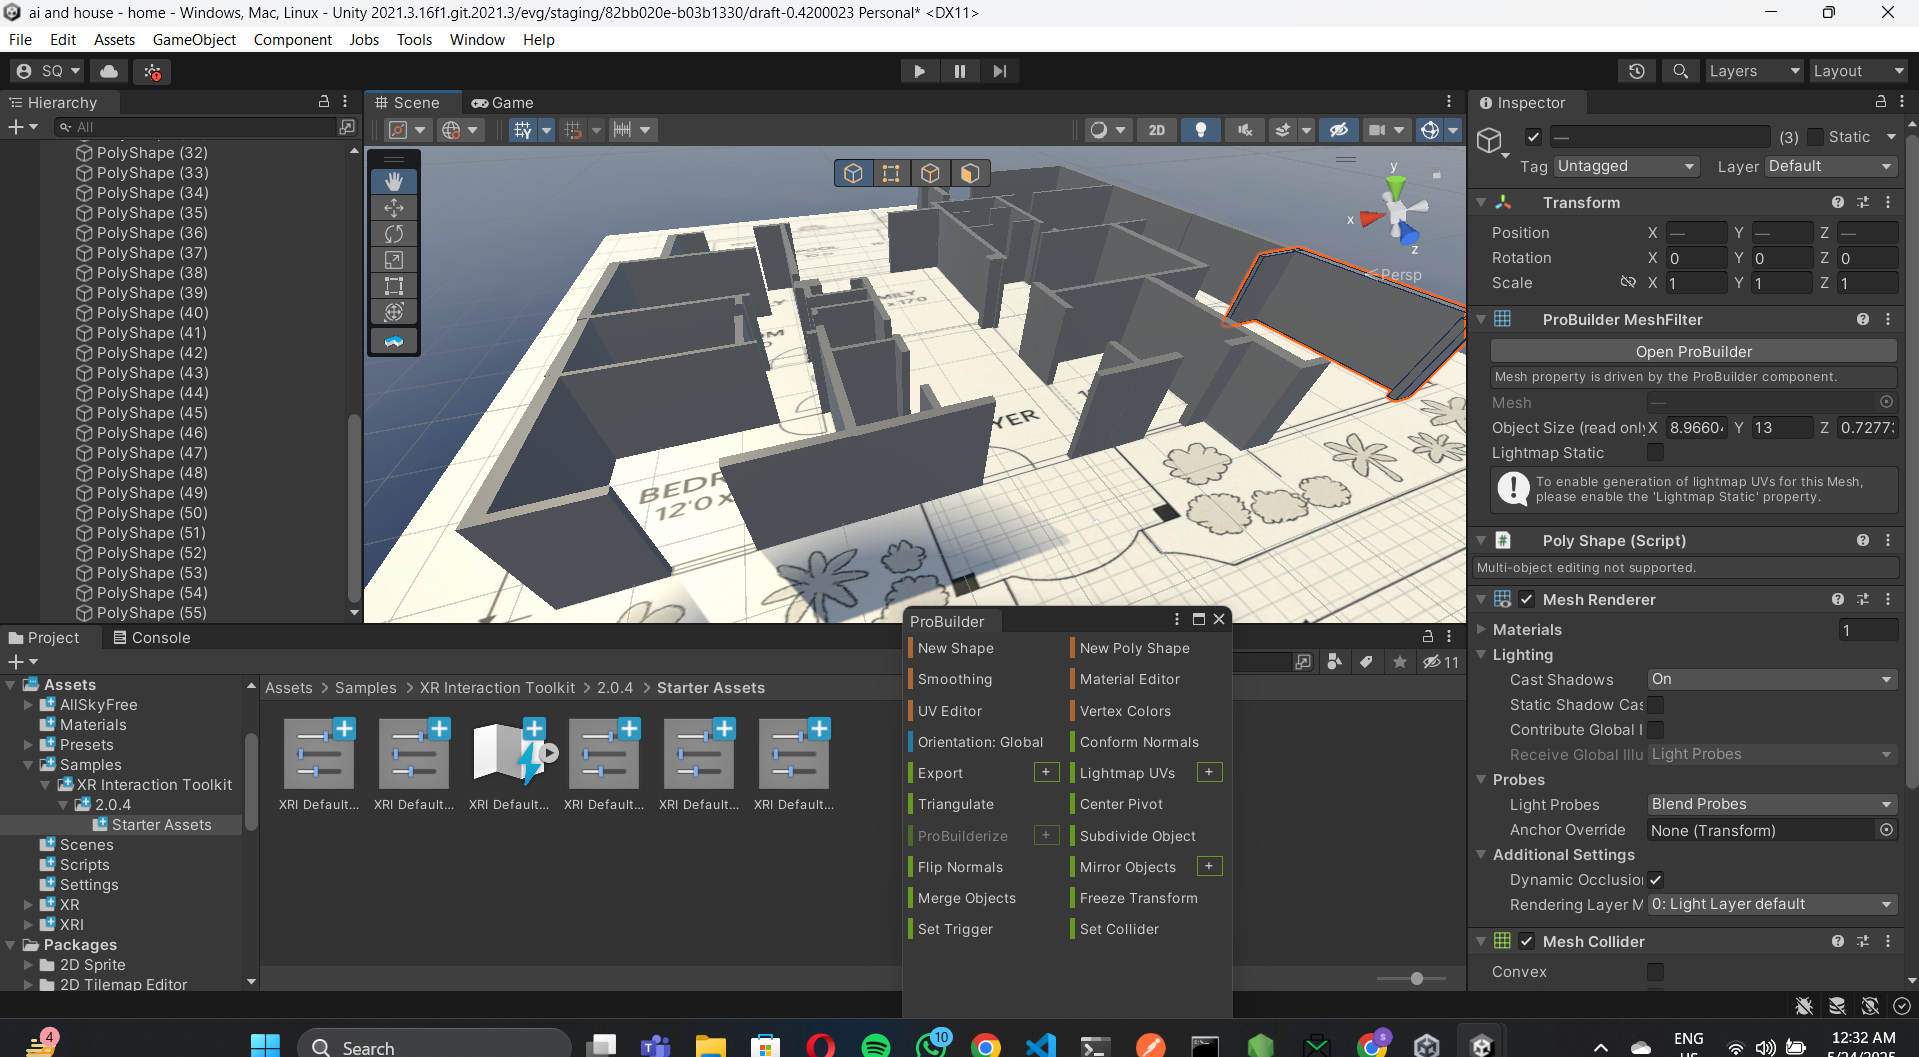Toggle hidden packages visibility count
The image size is (1919, 1057).
1441,662
